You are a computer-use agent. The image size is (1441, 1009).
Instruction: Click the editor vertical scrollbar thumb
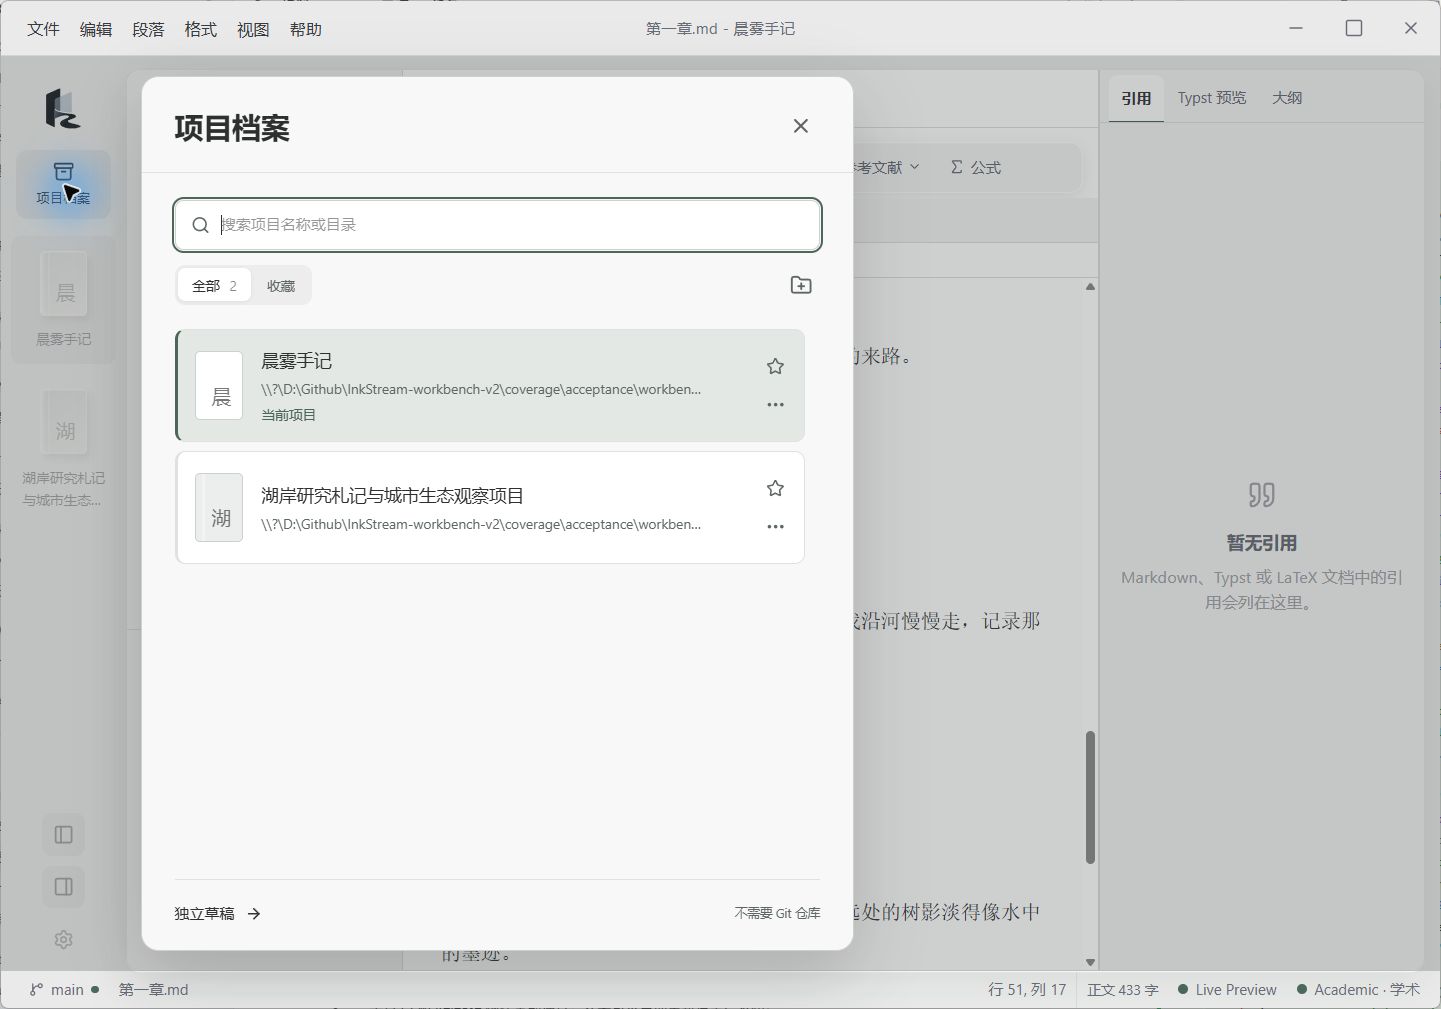(1090, 797)
